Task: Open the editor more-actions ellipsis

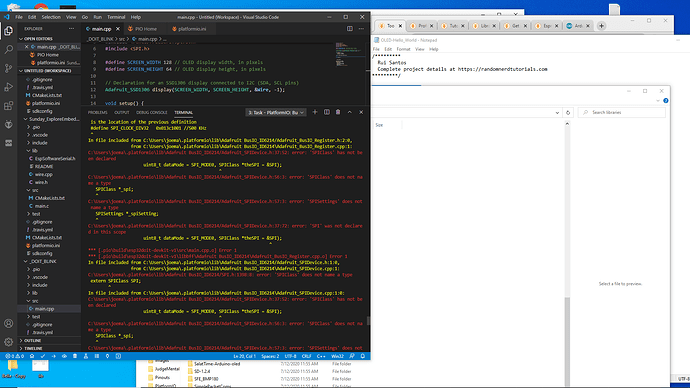Action: point(361,29)
